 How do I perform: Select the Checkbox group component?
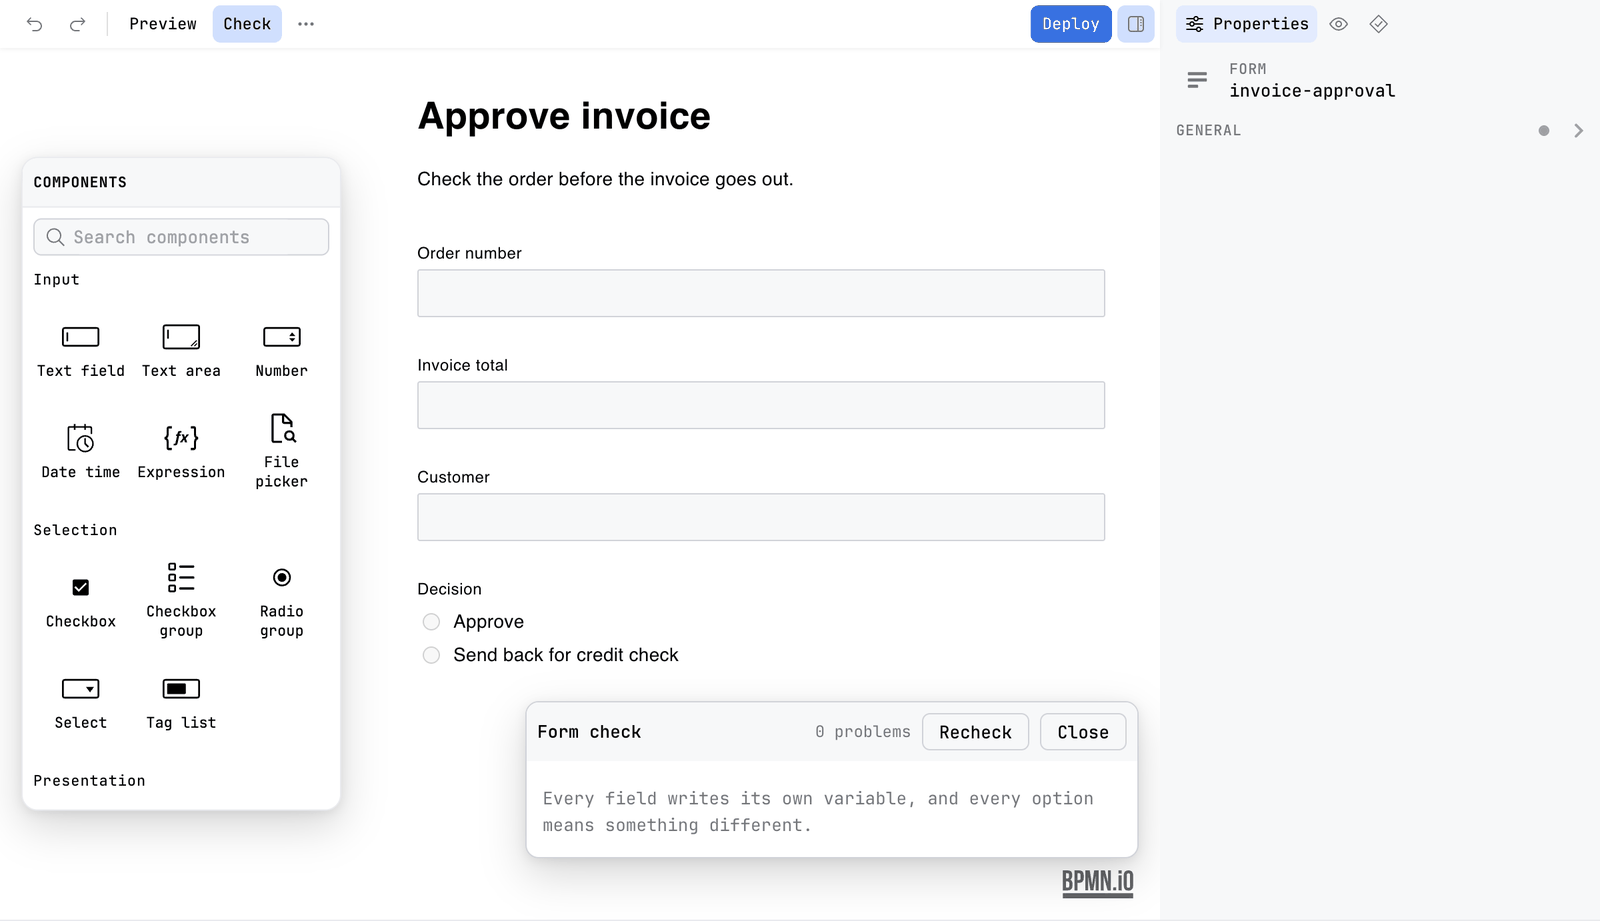(x=181, y=600)
